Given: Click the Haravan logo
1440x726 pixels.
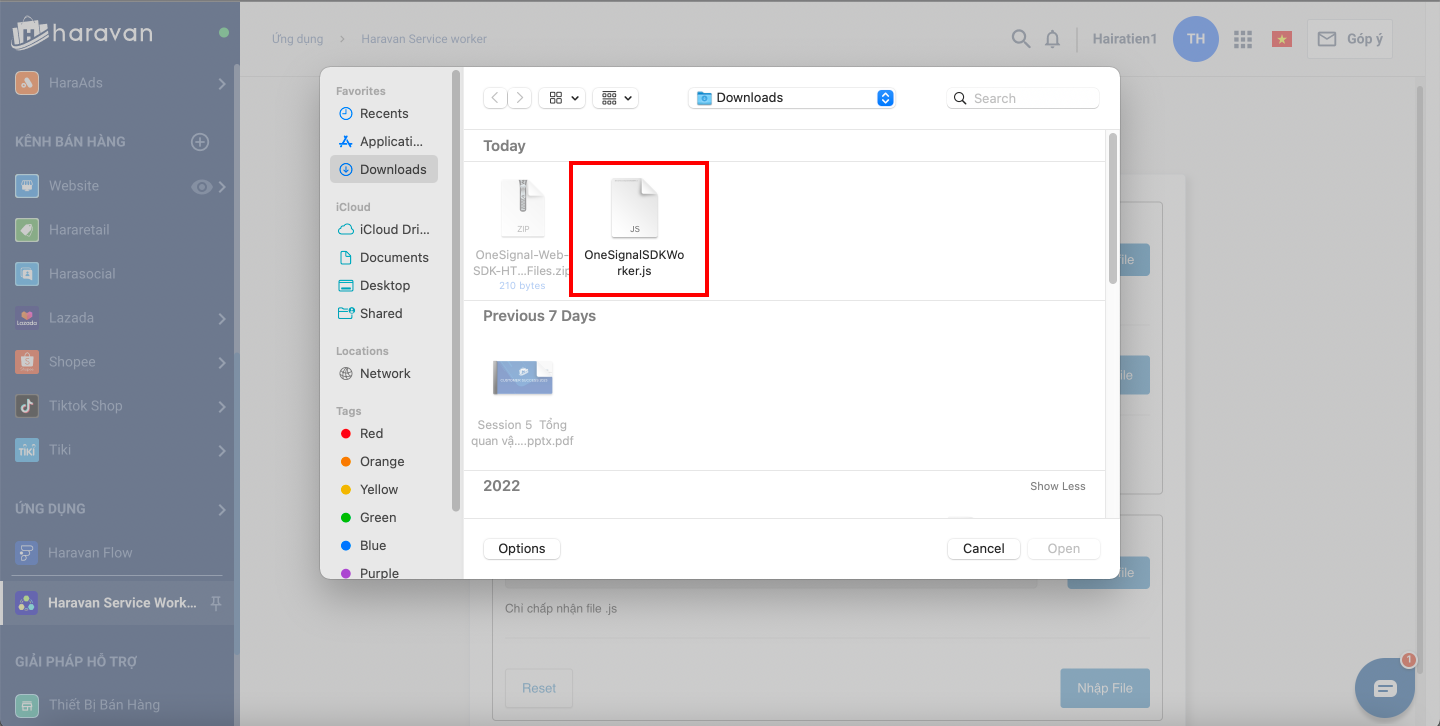Looking at the screenshot, I should [82, 34].
